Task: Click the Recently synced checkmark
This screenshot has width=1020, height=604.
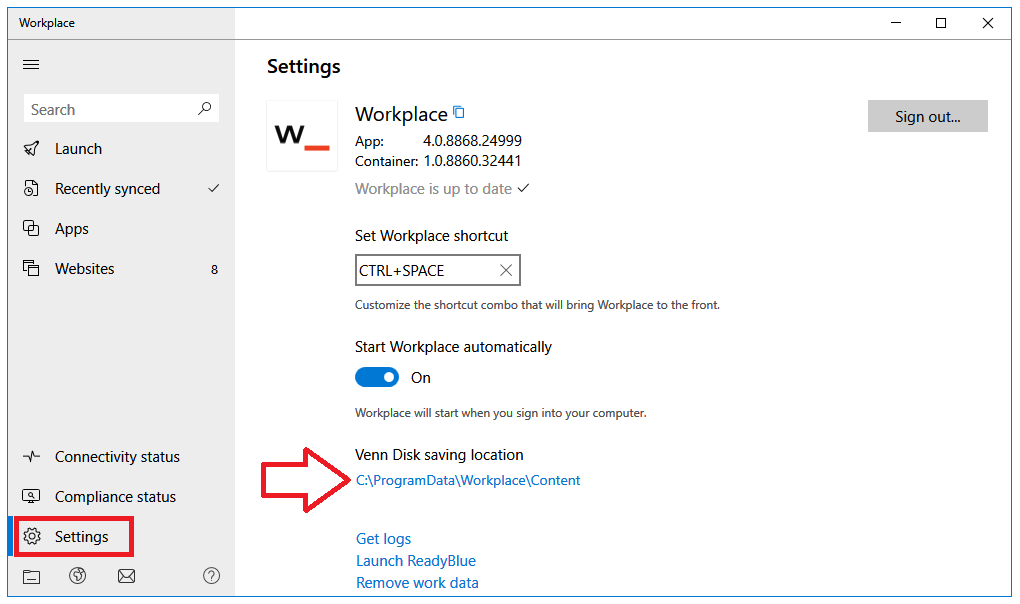Action: point(213,189)
